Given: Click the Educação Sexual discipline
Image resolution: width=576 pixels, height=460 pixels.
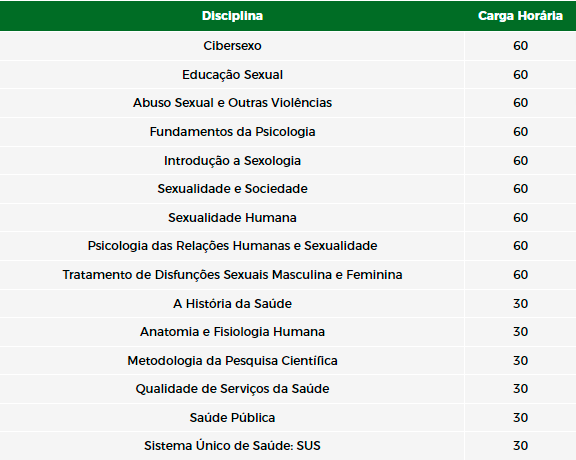Looking at the screenshot, I should [x=232, y=75].
